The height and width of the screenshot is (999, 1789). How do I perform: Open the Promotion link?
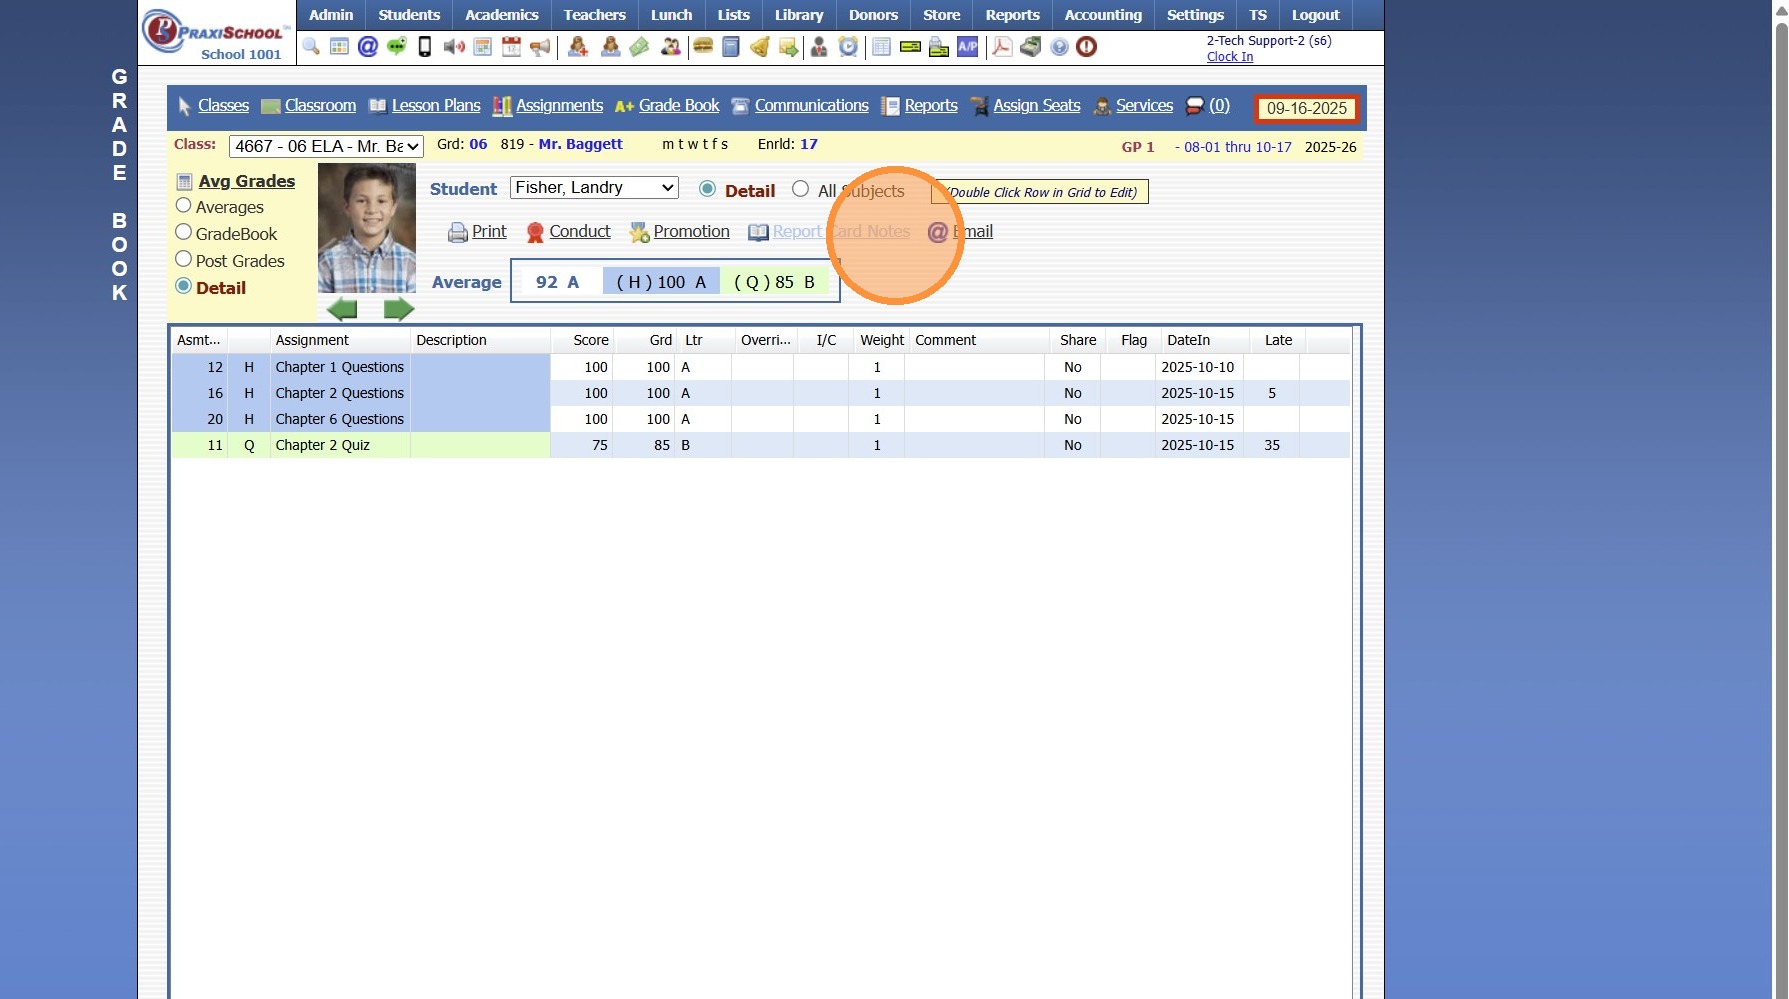[x=692, y=232]
